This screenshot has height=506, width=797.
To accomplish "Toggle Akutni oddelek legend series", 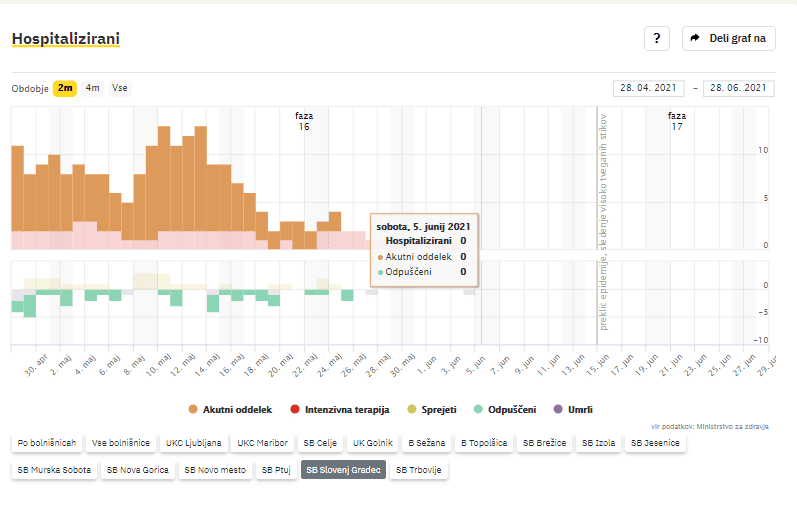I will tap(231, 410).
